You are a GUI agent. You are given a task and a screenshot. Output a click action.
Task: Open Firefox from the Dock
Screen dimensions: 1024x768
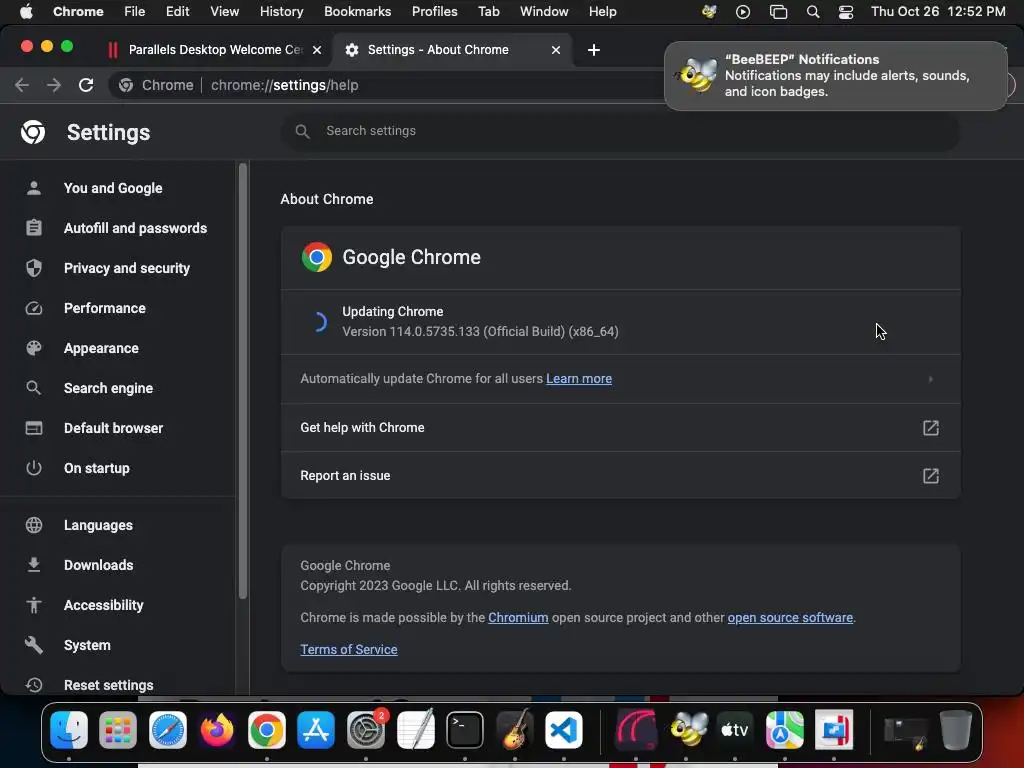[x=217, y=729]
